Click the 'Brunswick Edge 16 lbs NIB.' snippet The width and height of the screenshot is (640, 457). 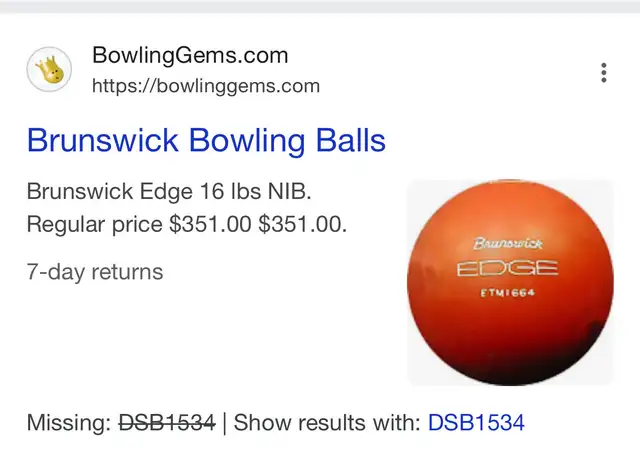pos(169,191)
